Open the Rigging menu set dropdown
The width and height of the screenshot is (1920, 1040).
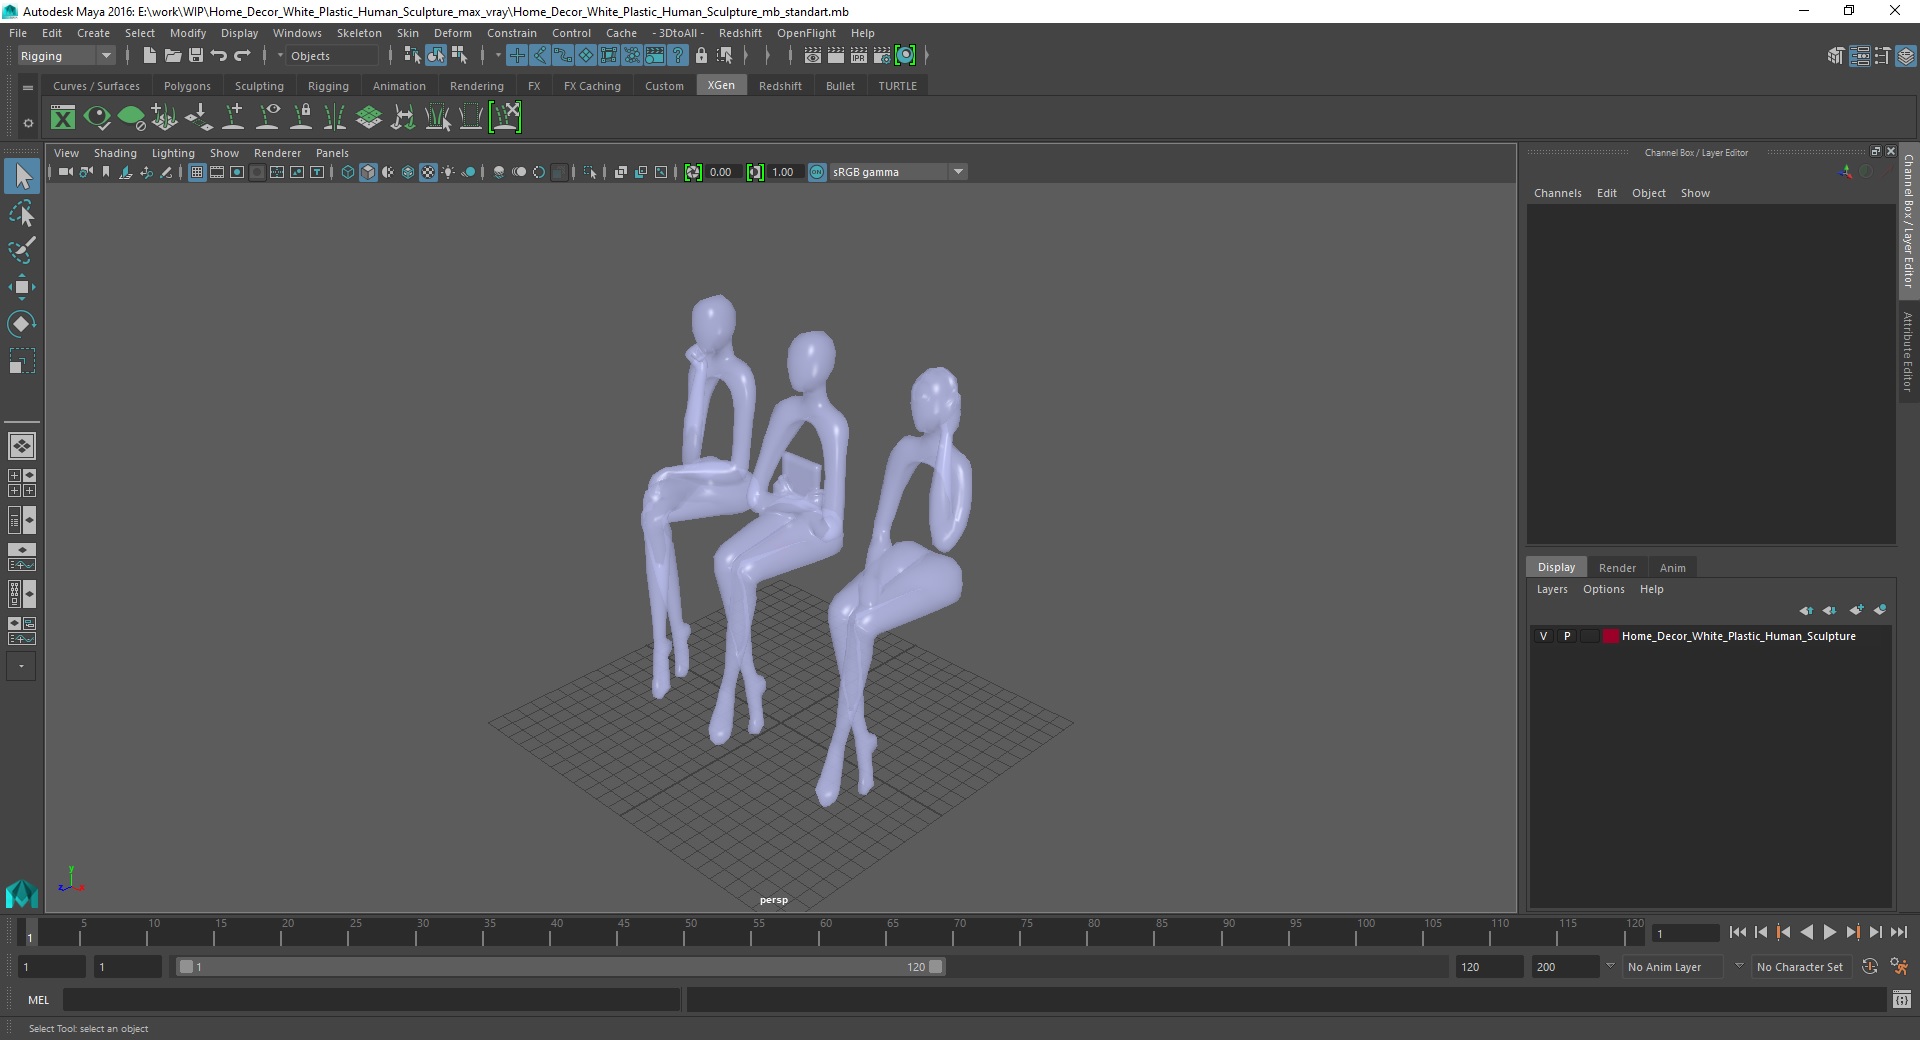[x=66, y=56]
